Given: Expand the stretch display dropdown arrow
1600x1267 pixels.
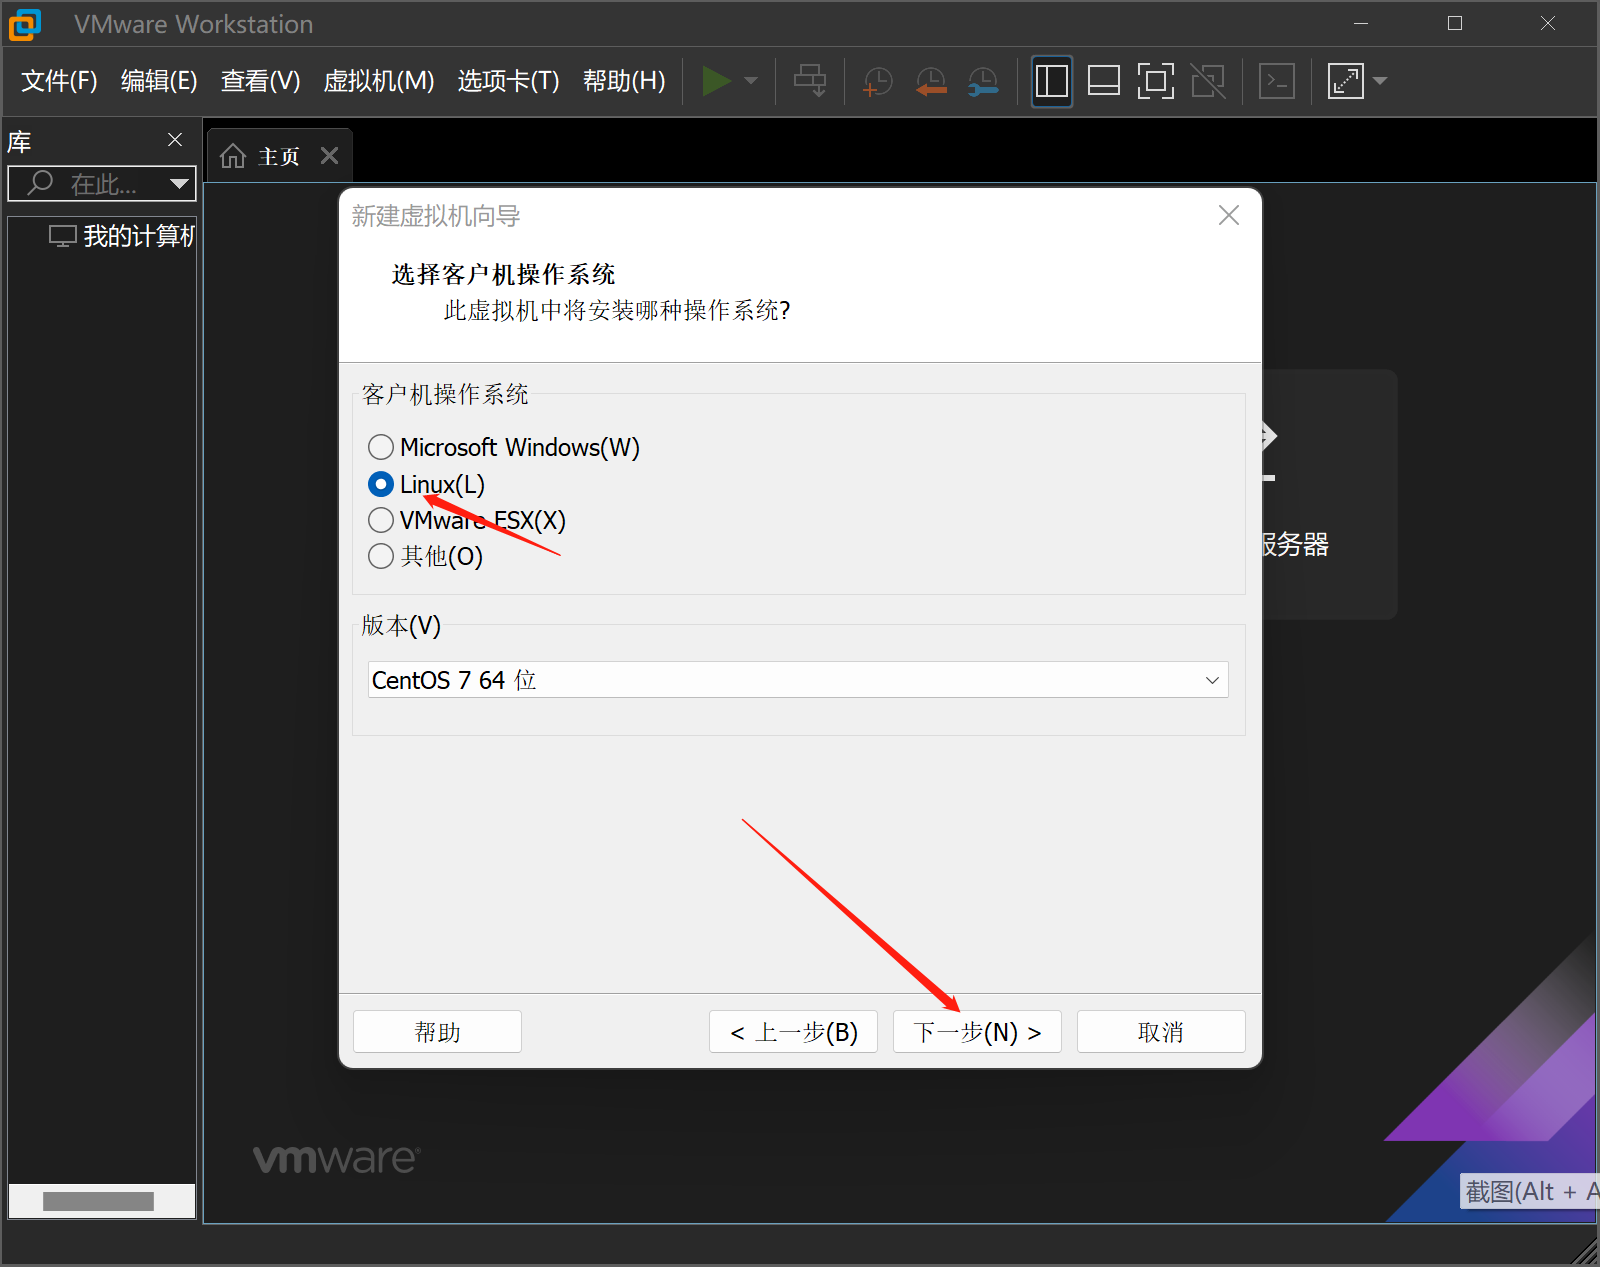Looking at the screenshot, I should click(x=1380, y=81).
